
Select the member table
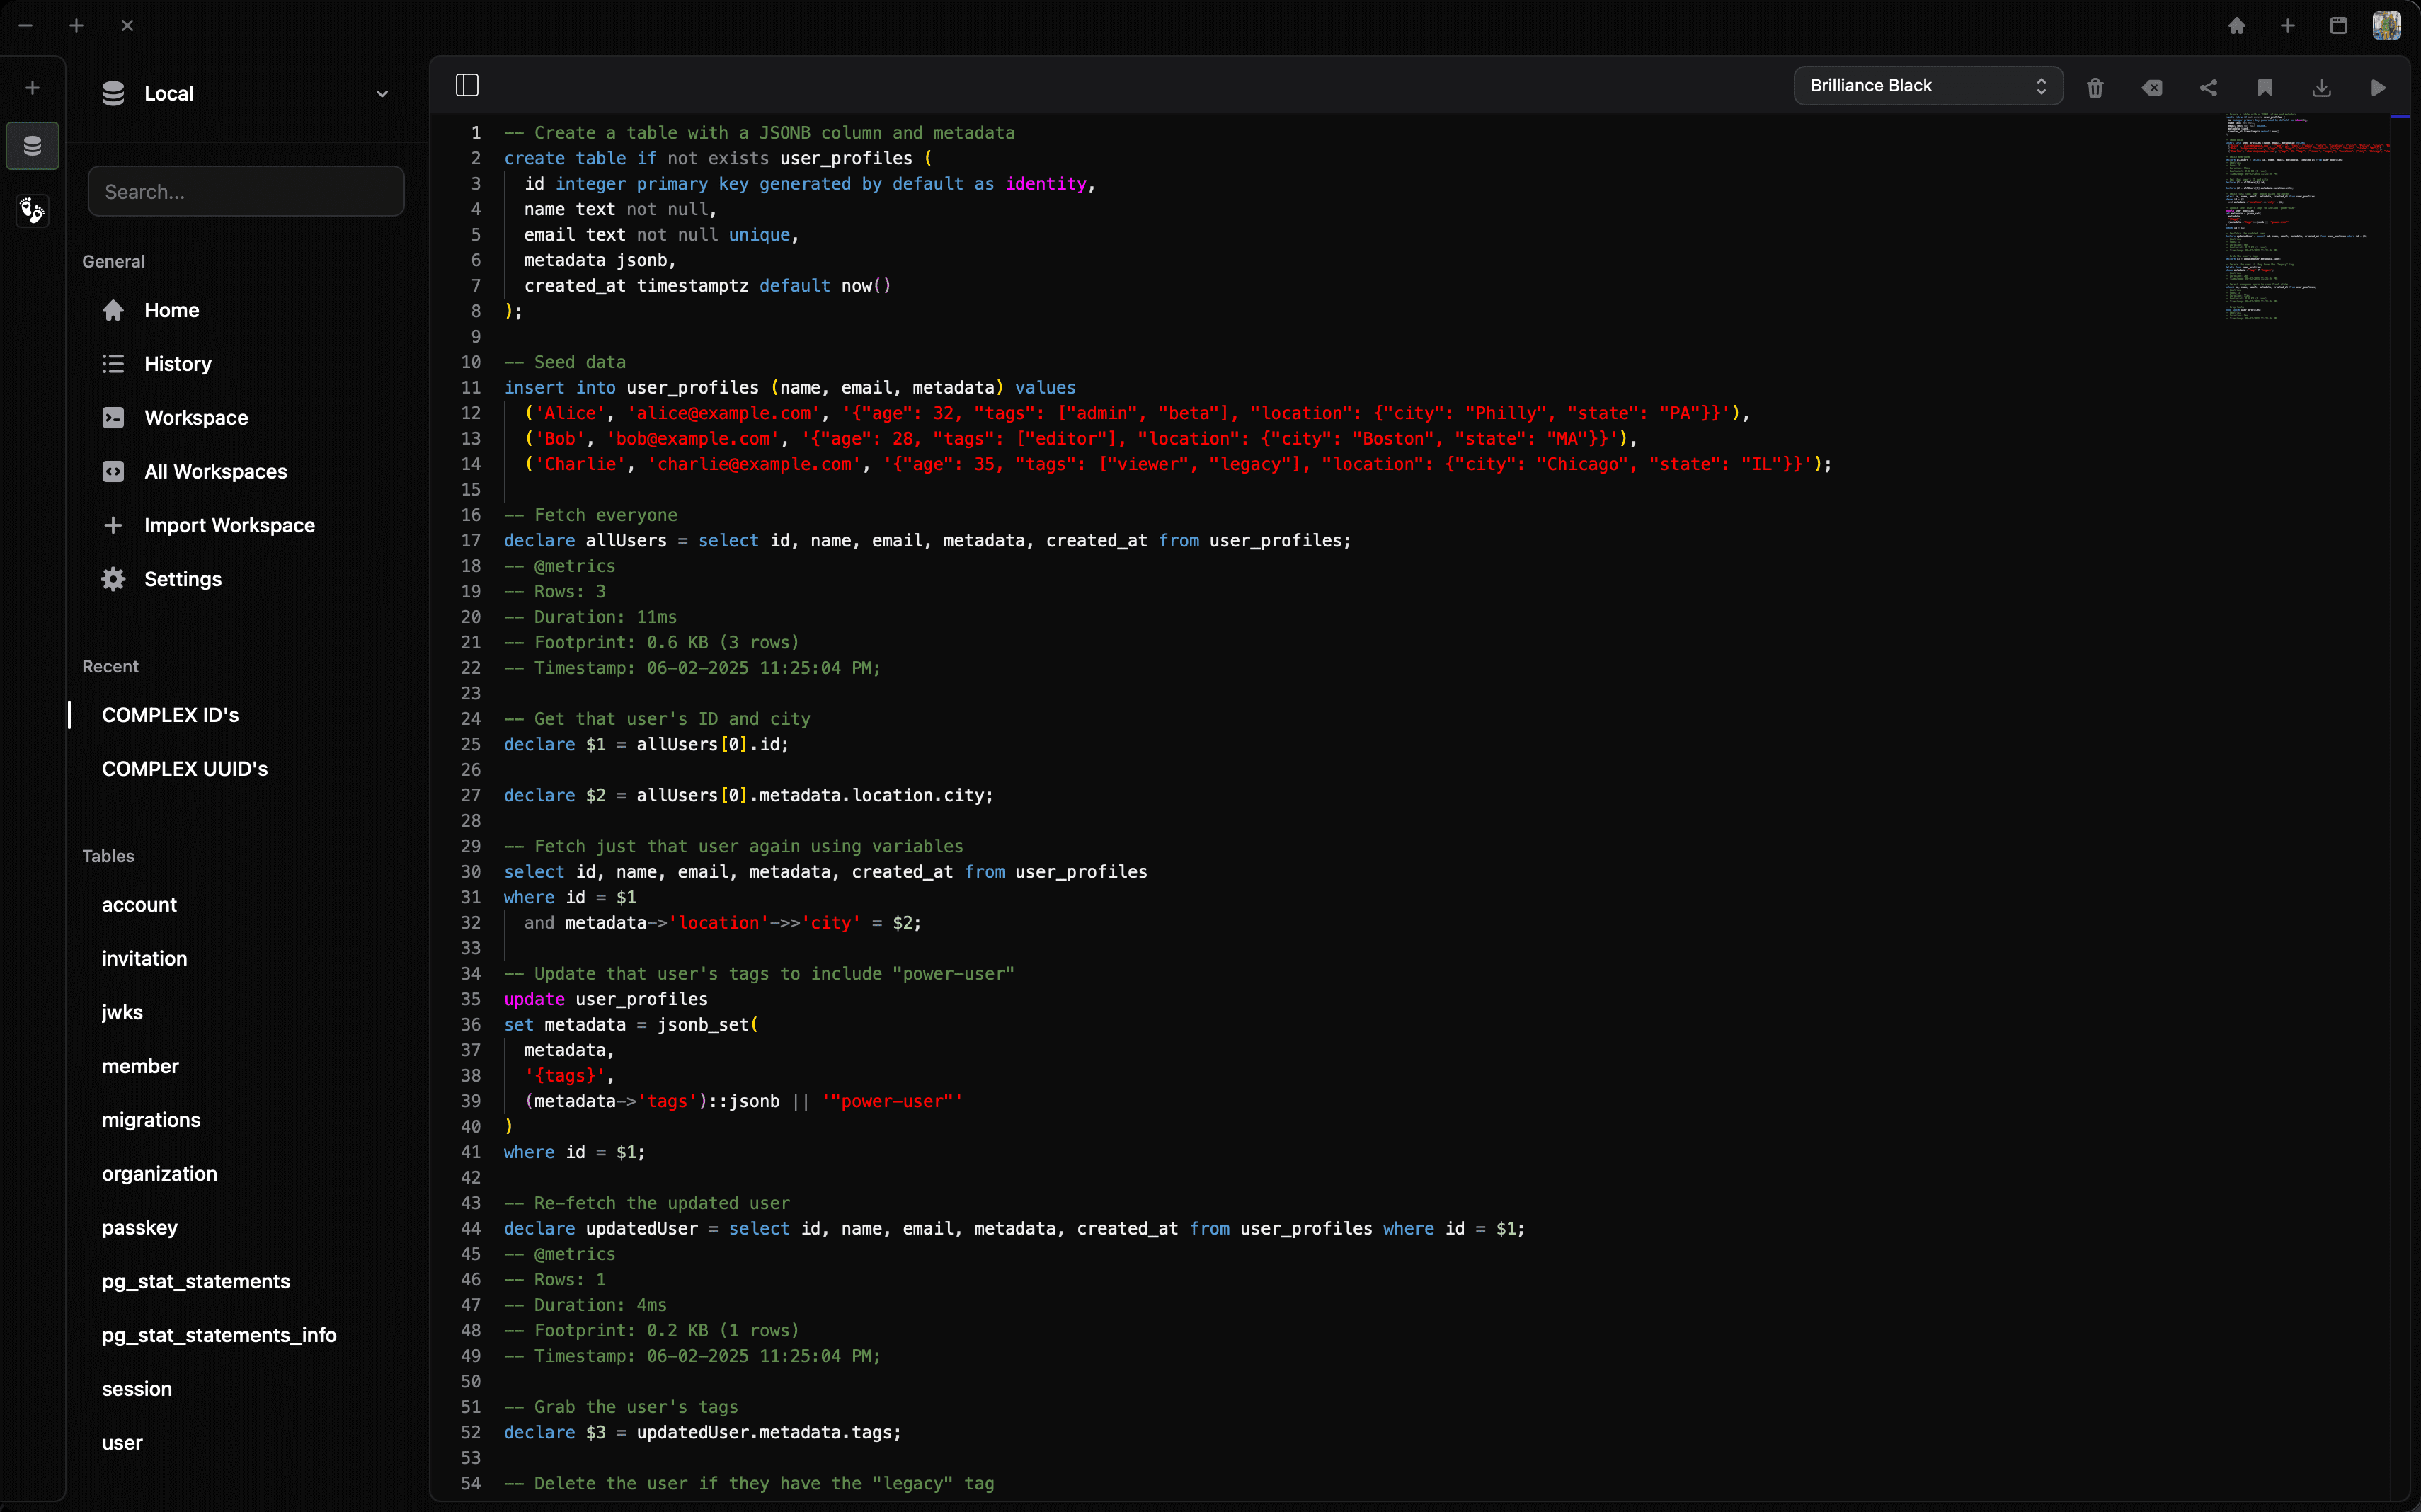pyautogui.click(x=140, y=1066)
